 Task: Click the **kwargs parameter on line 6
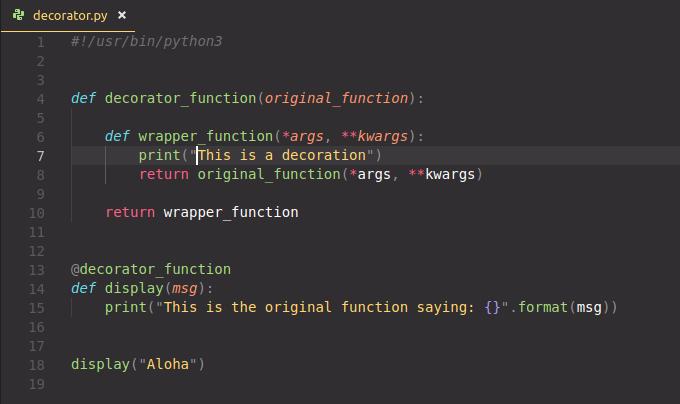point(380,137)
